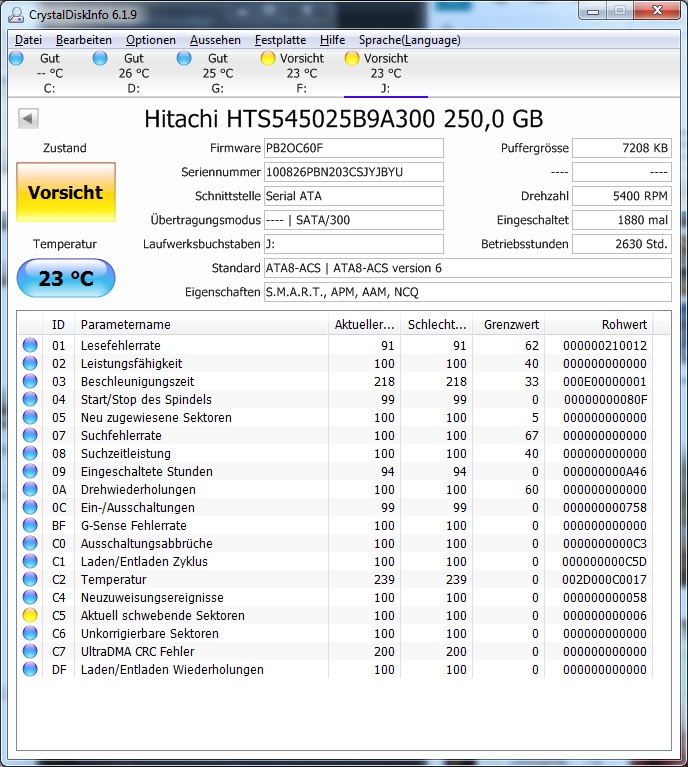
Task: Click blue status orb for Lesefehlerrate row
Action: [30, 346]
